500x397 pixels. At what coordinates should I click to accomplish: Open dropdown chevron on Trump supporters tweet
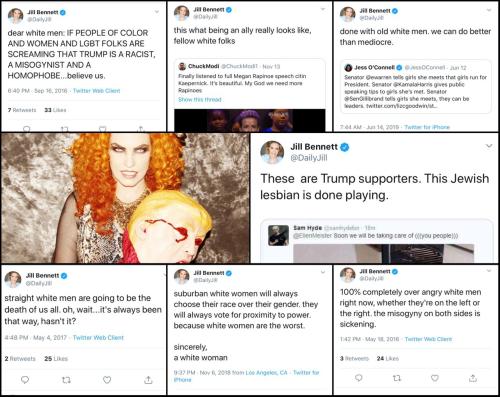(x=489, y=146)
